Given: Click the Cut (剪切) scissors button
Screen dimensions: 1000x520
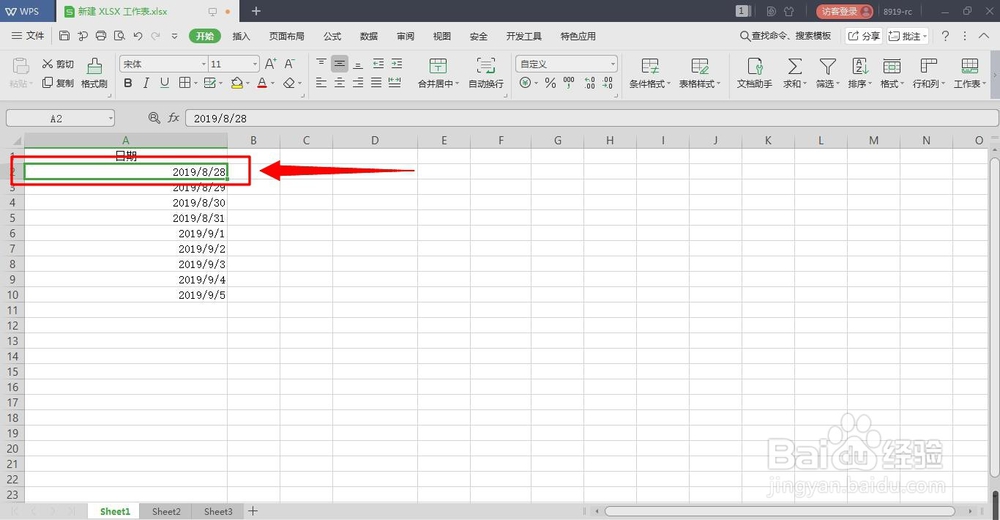Looking at the screenshot, I should [x=57, y=64].
